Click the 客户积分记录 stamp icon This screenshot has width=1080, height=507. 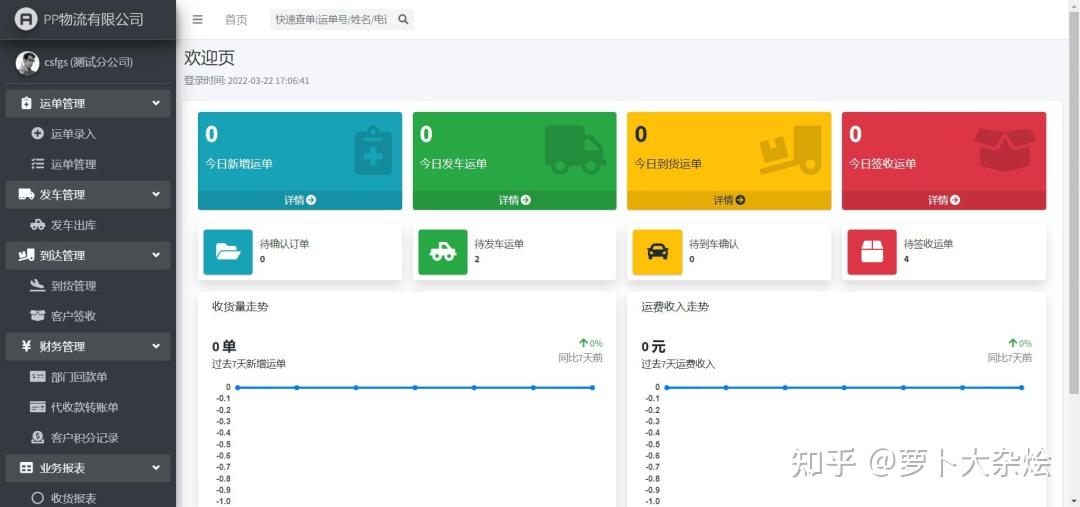(37, 437)
